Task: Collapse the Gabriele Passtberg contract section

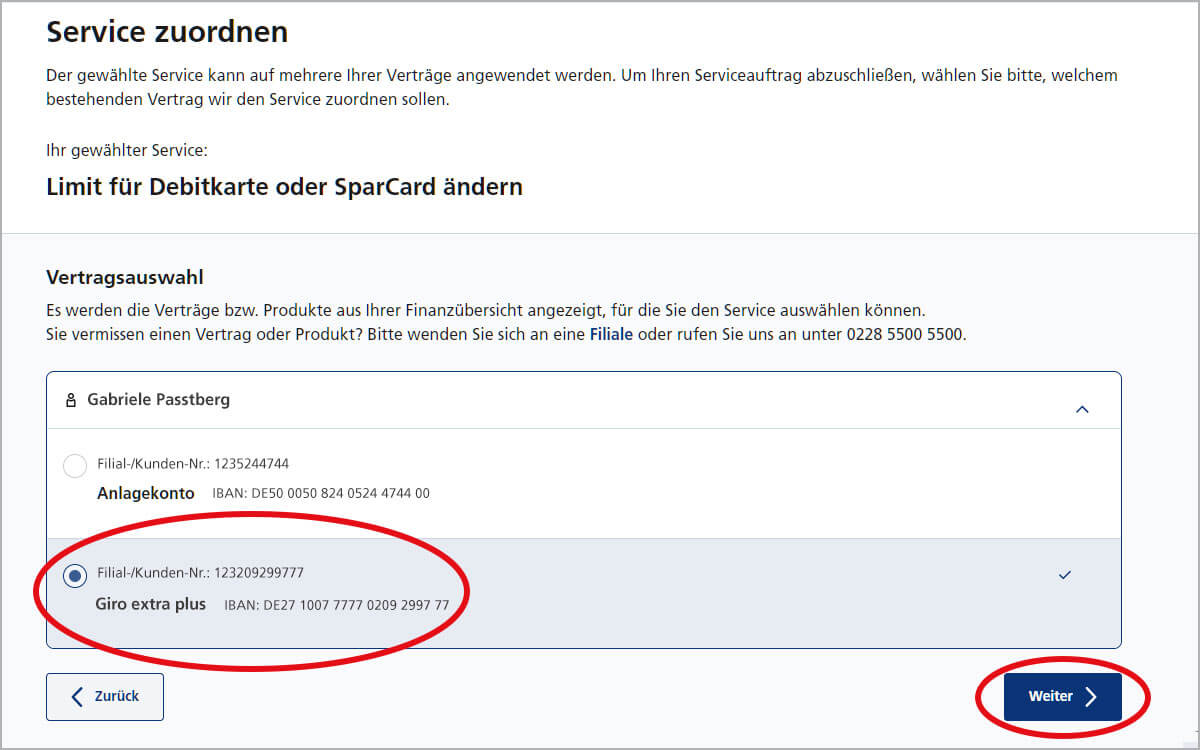Action: click(x=1082, y=409)
